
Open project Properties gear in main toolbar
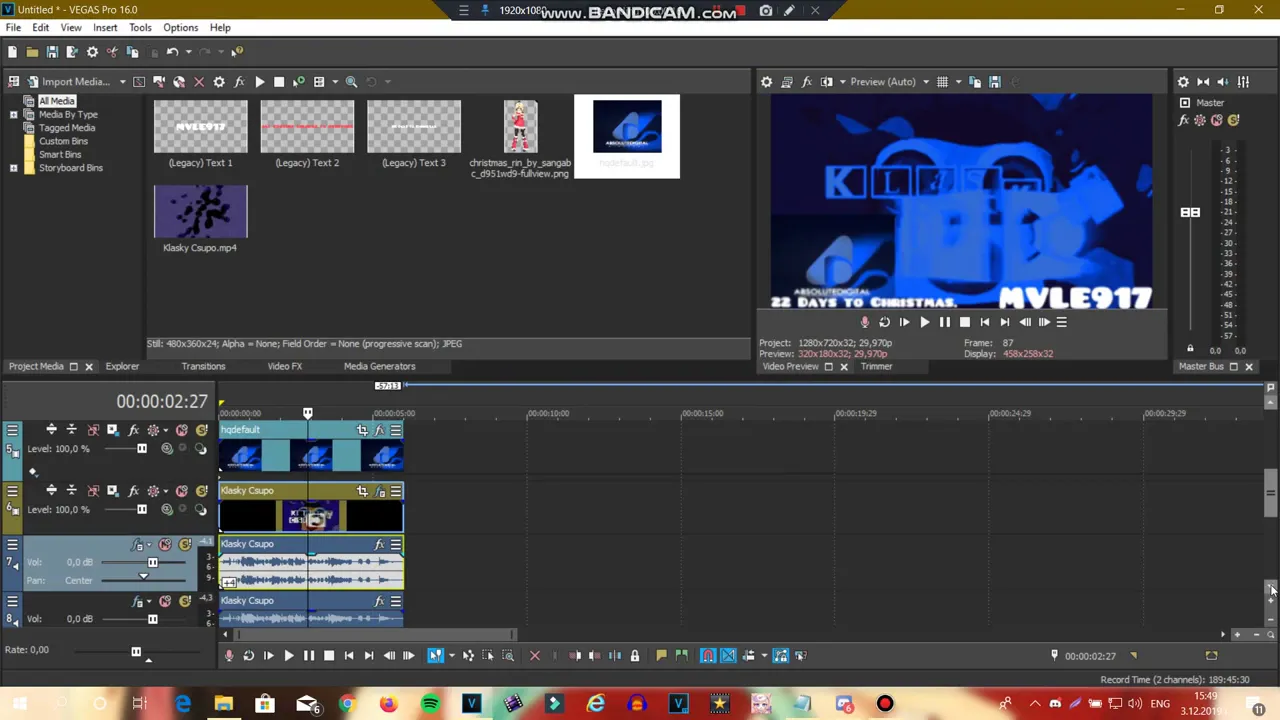[92, 52]
